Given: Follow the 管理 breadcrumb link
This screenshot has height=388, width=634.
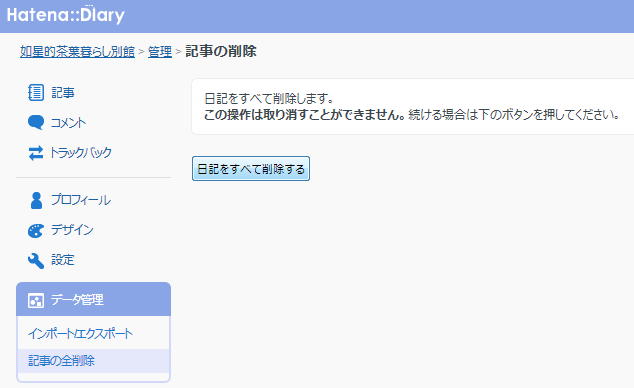Looking at the screenshot, I should click(x=160, y=51).
